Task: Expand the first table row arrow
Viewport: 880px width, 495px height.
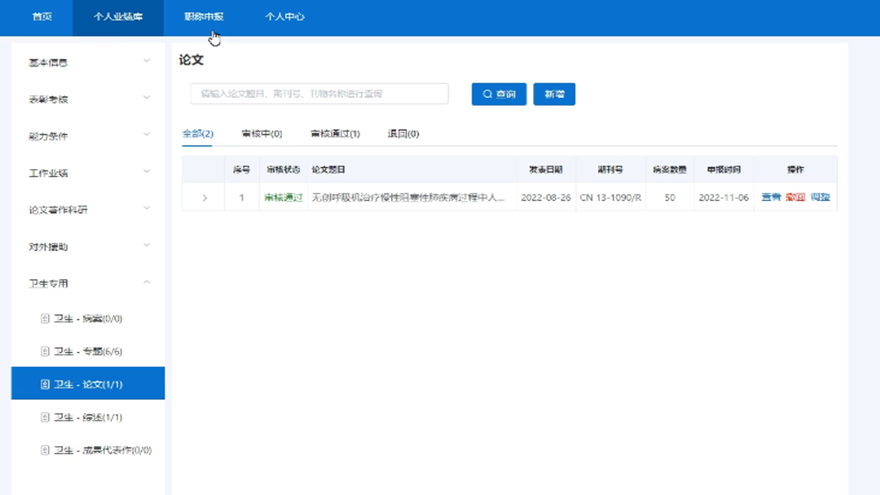Action: 205,198
